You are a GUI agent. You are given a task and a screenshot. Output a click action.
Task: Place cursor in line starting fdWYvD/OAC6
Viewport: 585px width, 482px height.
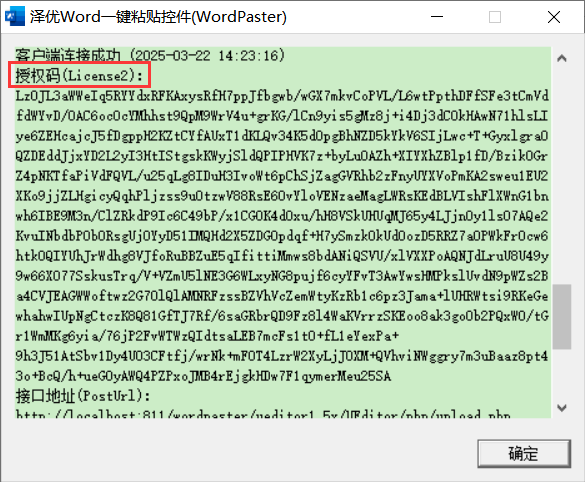click(282, 116)
